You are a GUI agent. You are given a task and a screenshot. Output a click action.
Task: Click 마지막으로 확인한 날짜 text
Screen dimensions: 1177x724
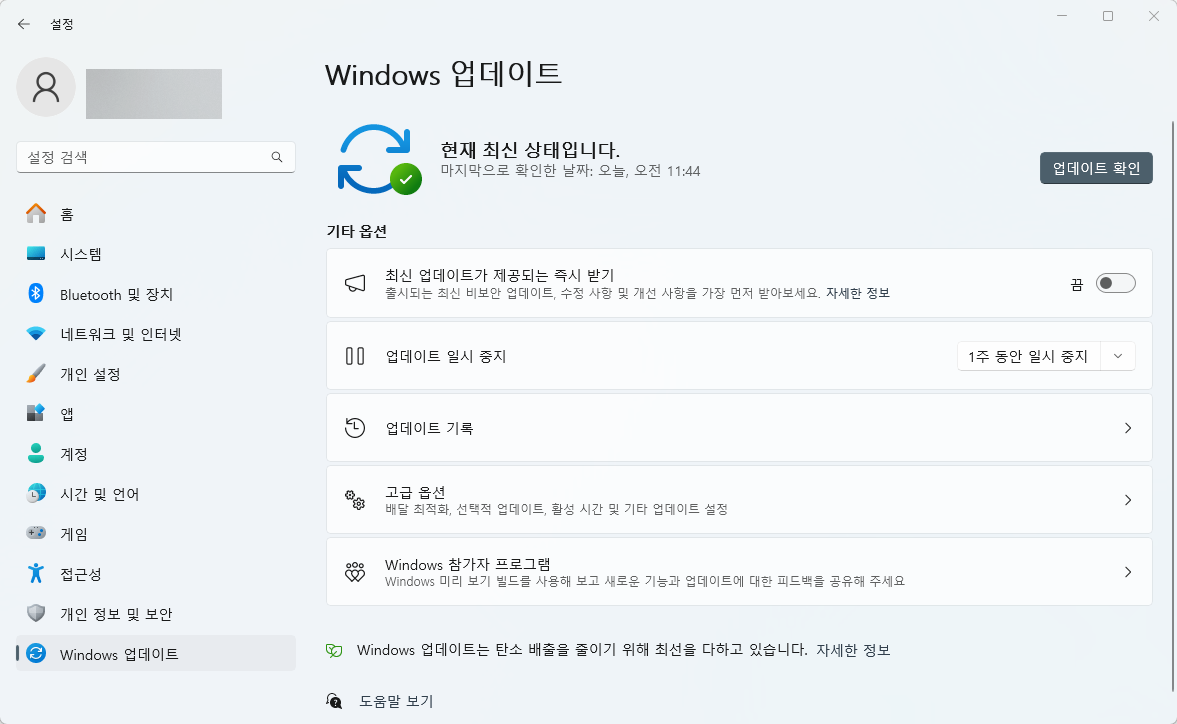tap(570, 171)
